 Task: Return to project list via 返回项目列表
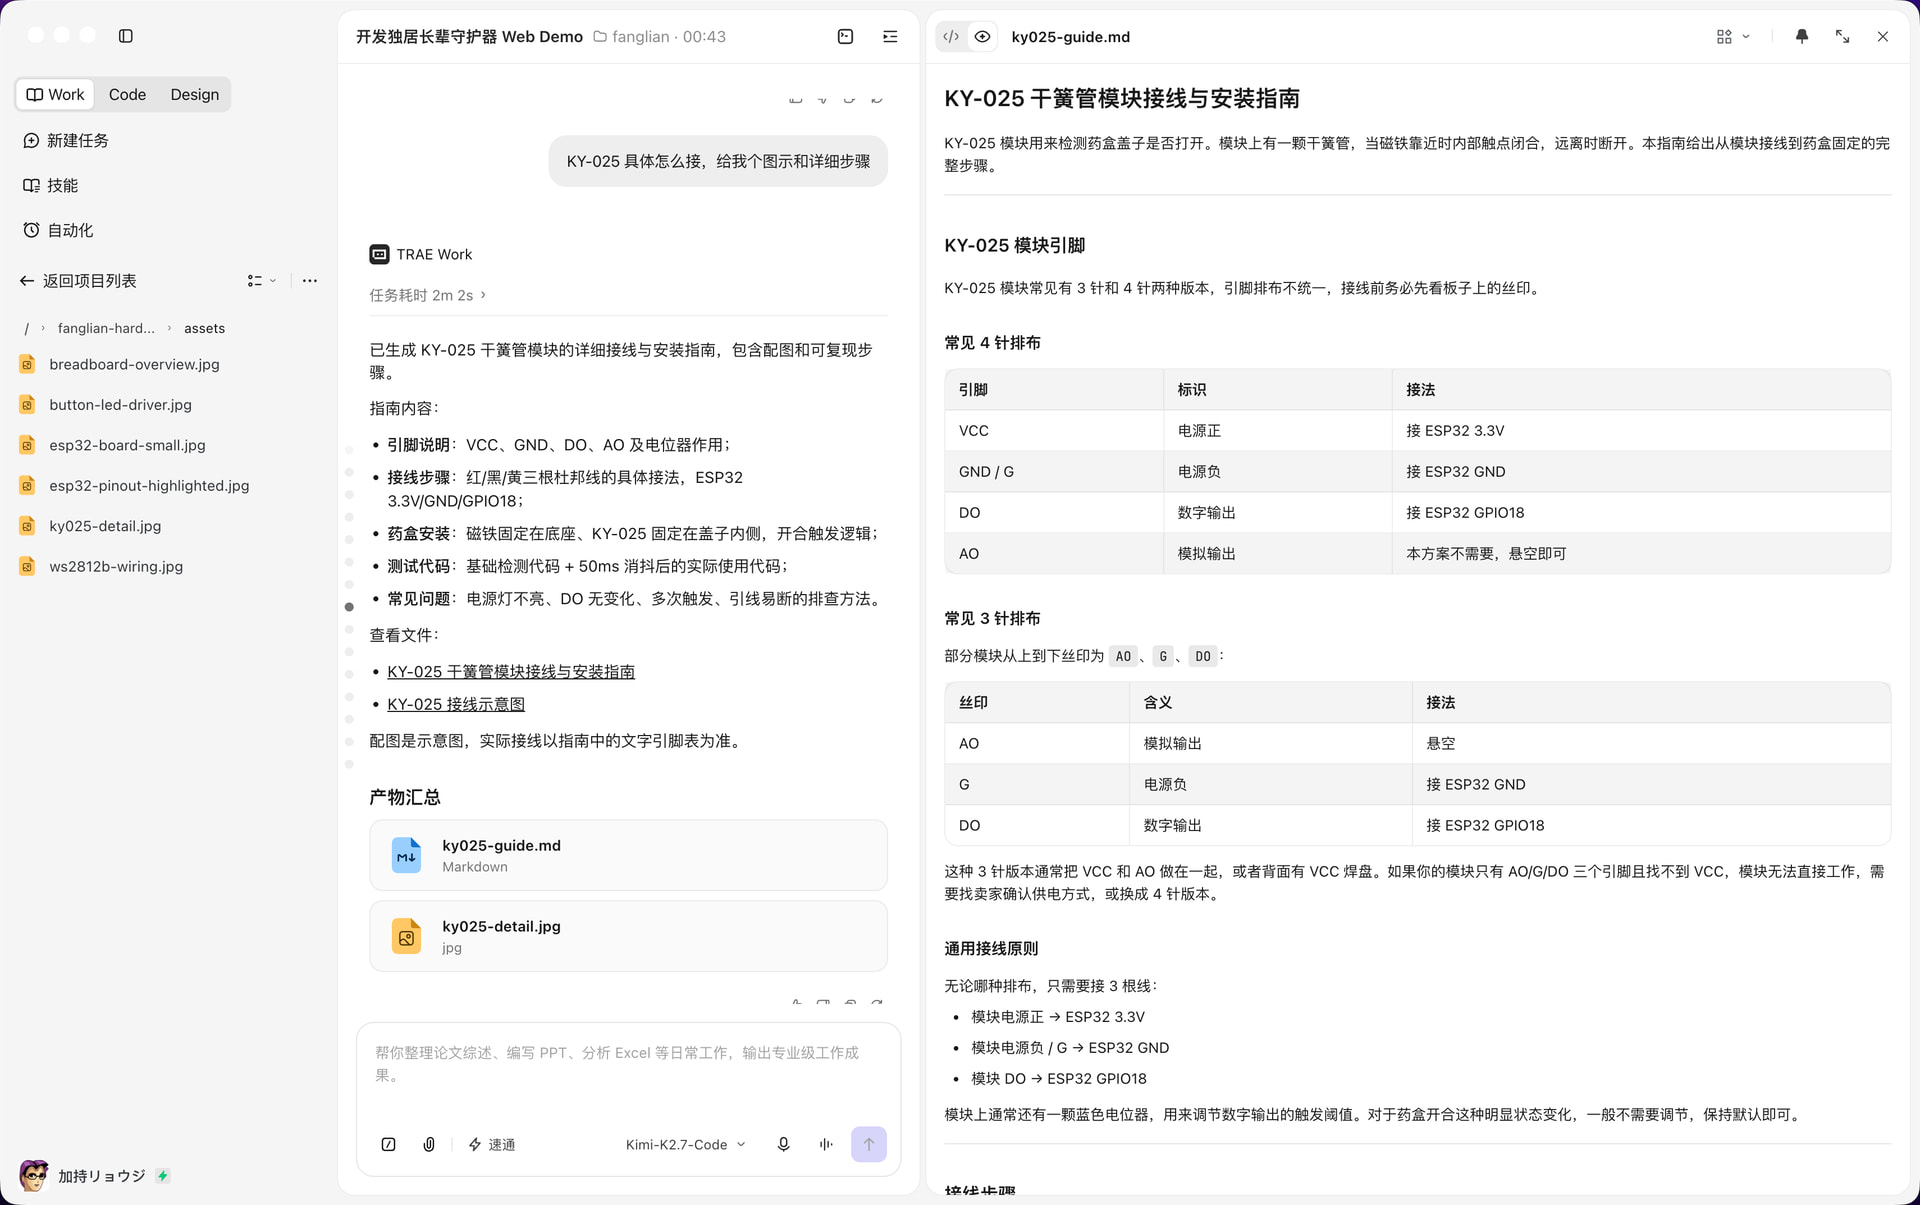[78, 281]
